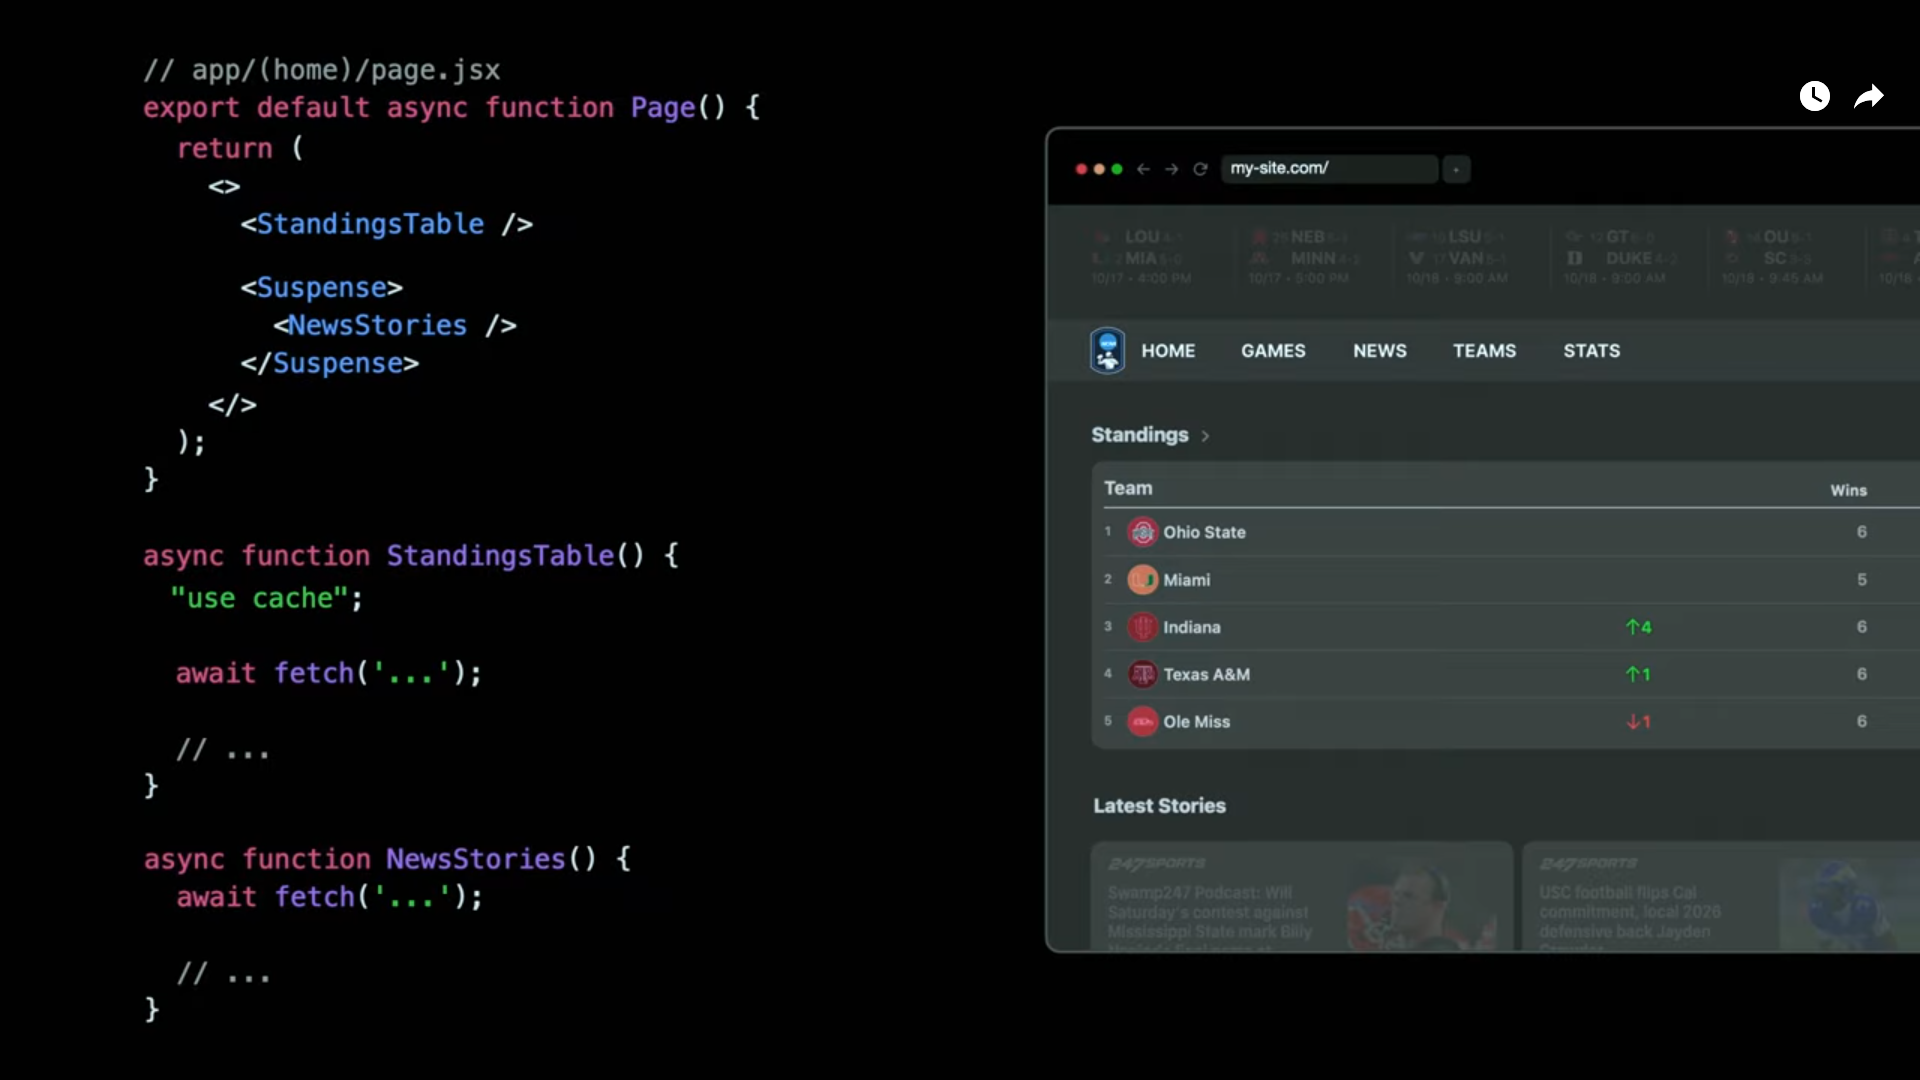Click the Texas A&M team logo
The height and width of the screenshot is (1080, 1920).
coord(1142,674)
